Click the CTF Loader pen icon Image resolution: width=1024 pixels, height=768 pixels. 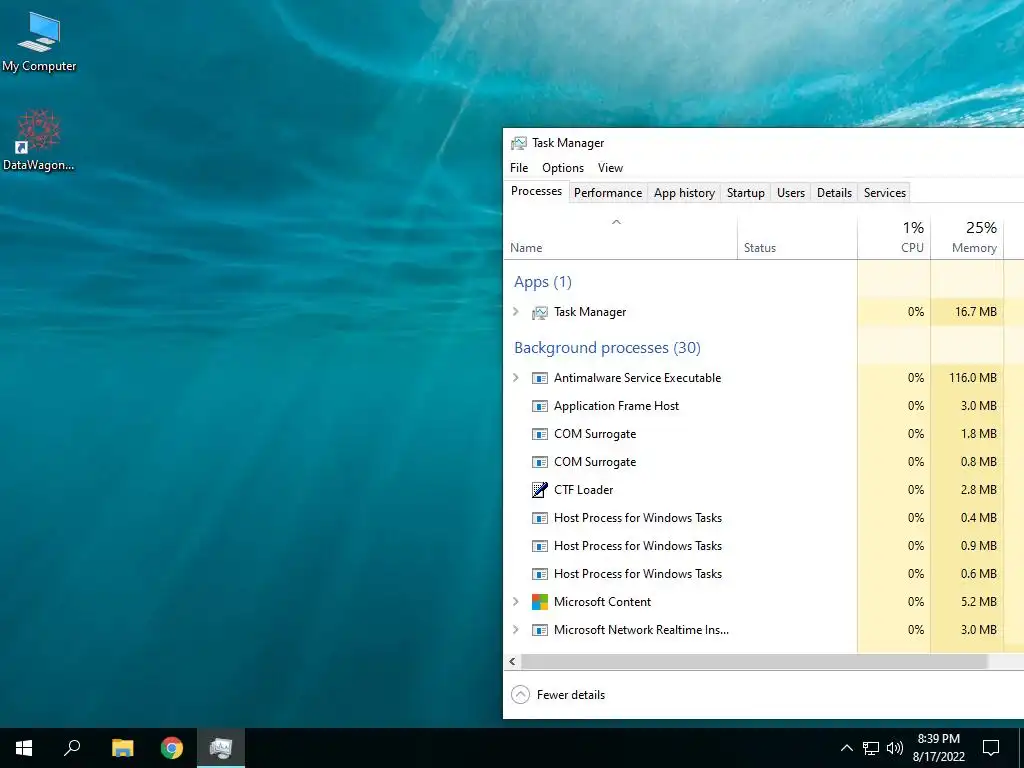[x=539, y=490]
